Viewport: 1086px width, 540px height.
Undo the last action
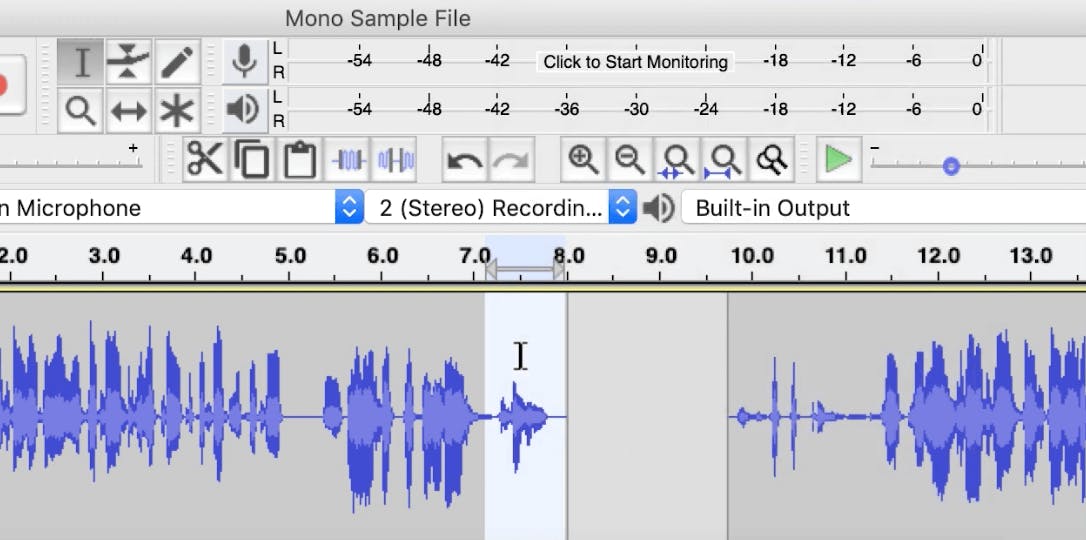(x=464, y=160)
